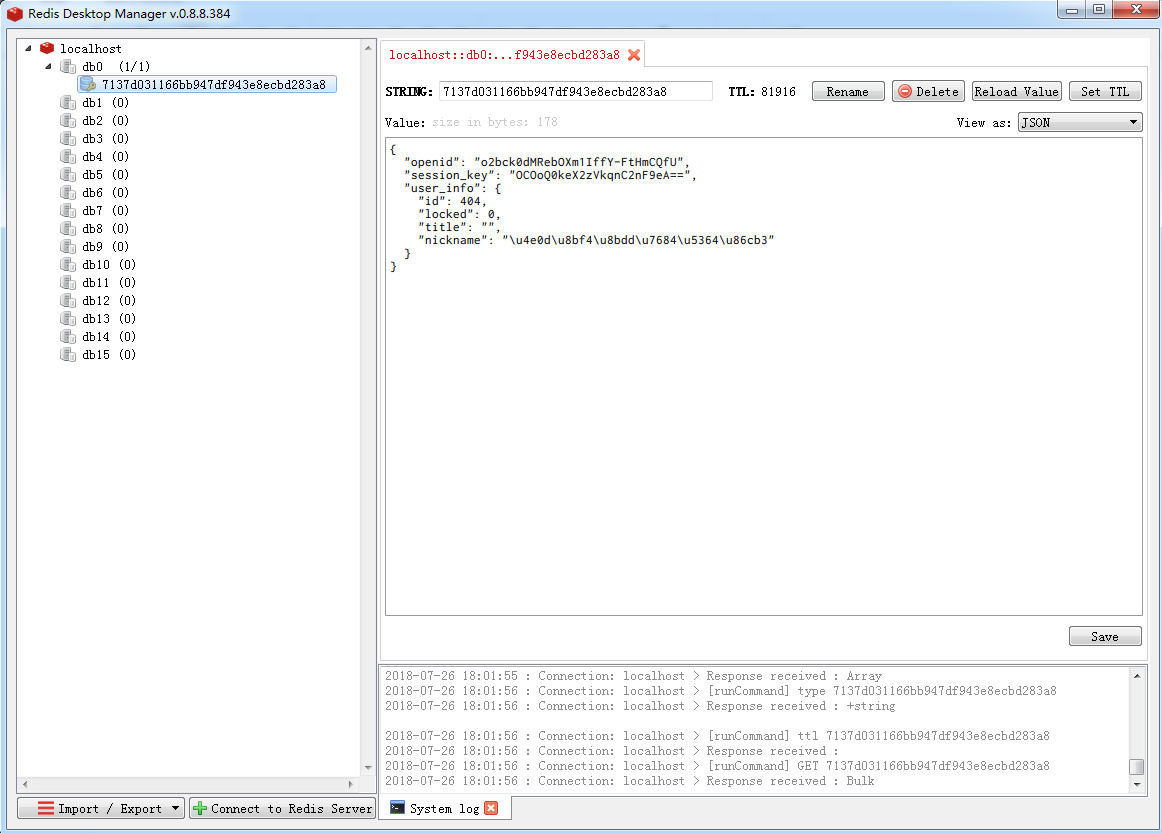This screenshot has height=833, width=1162.
Task: Click the db14 database icon
Action: (68, 336)
